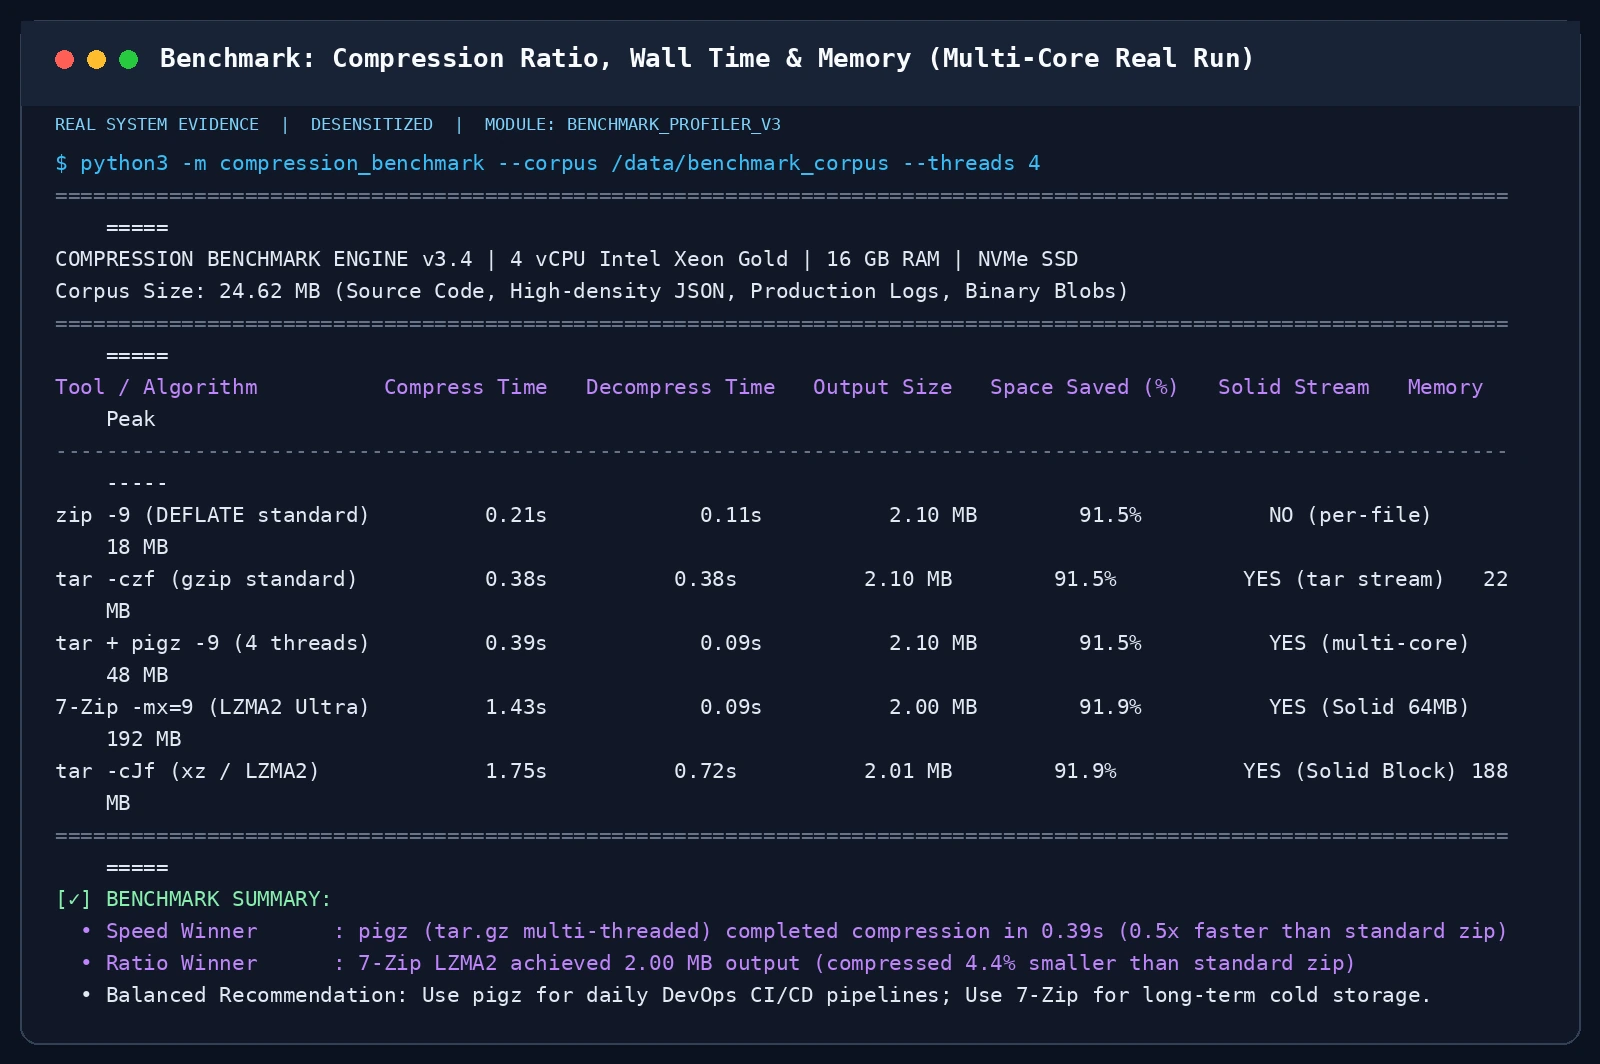Viewport: 1600px width, 1064px height.
Task: Click the xz output size "2.01 MB"
Action: coord(908,771)
